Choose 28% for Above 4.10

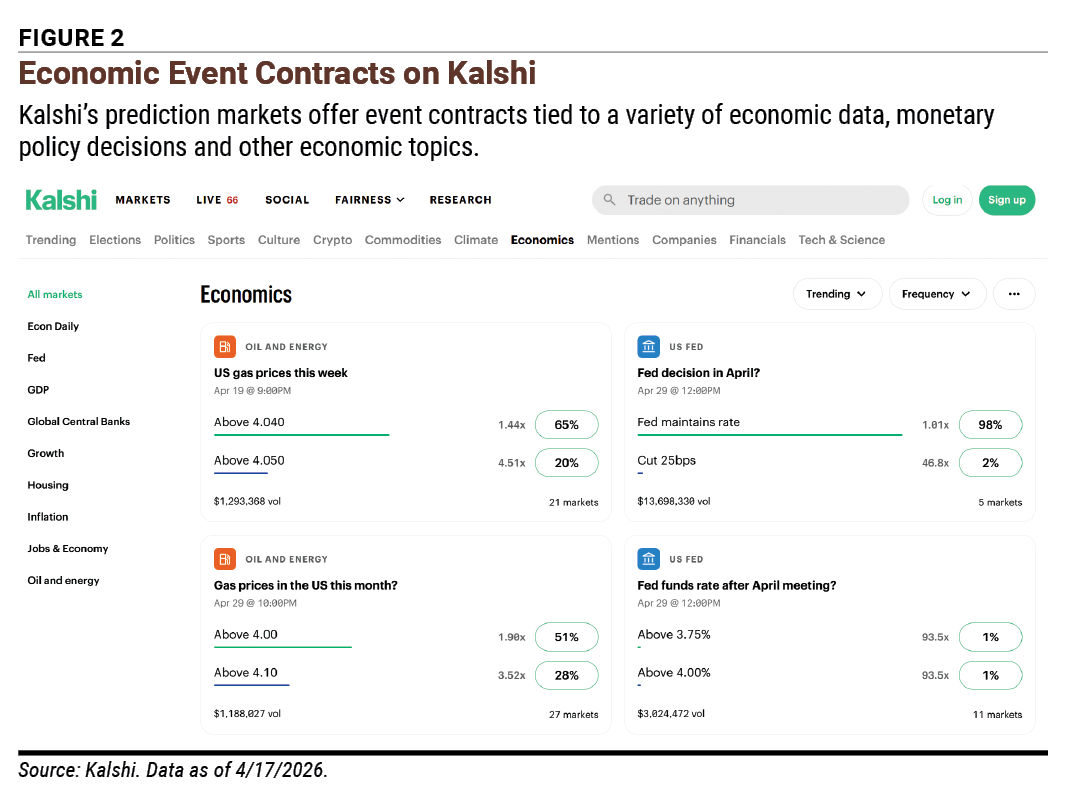click(x=566, y=675)
